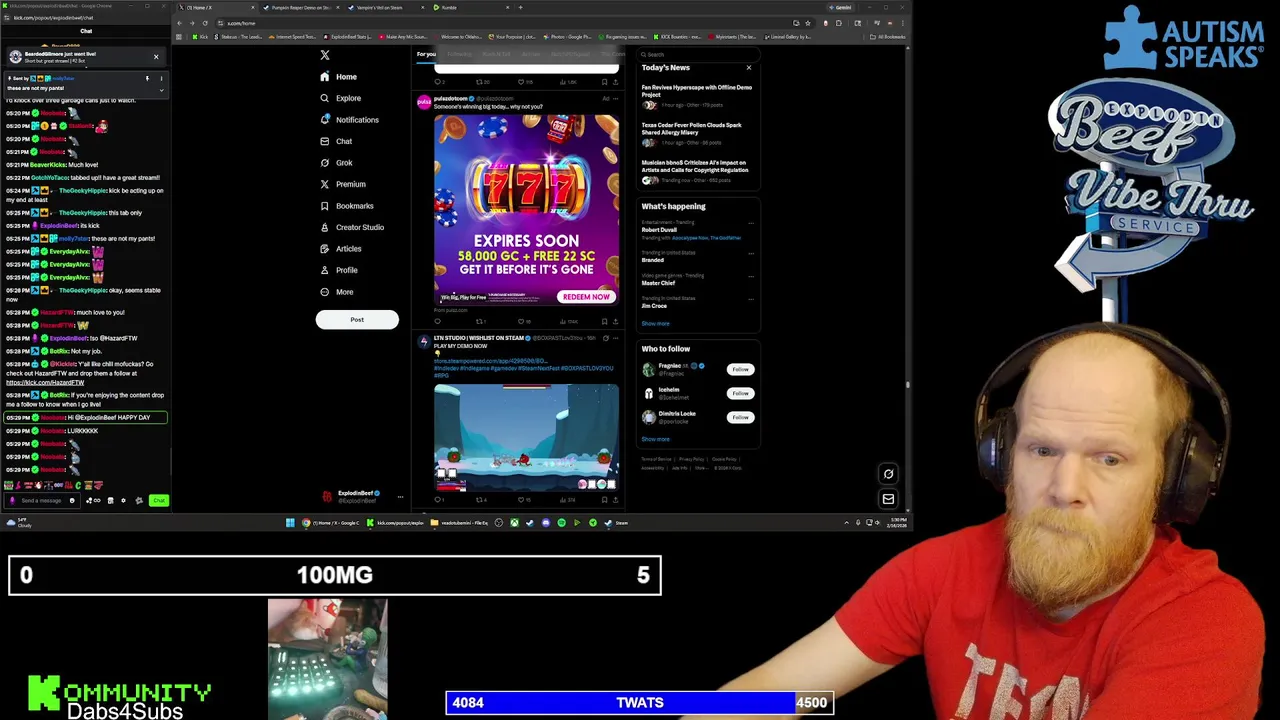Image resolution: width=1280 pixels, height=720 pixels.
Task: Open Chat in the X sidebar
Action: pos(335,141)
